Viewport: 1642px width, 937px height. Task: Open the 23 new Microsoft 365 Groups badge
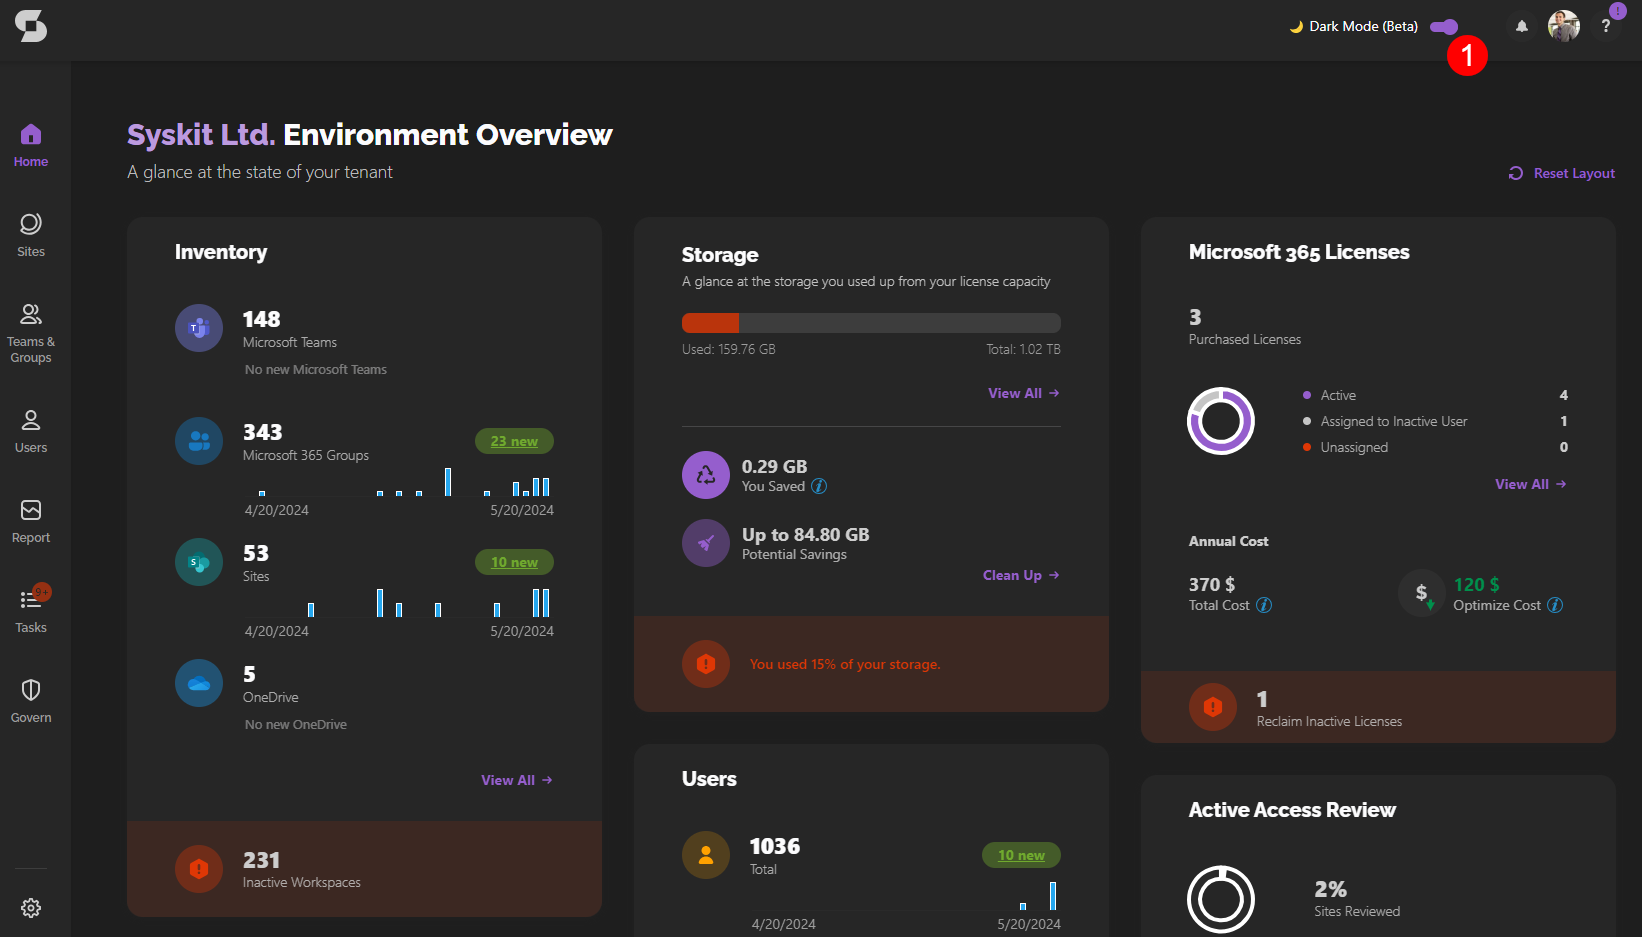513,440
